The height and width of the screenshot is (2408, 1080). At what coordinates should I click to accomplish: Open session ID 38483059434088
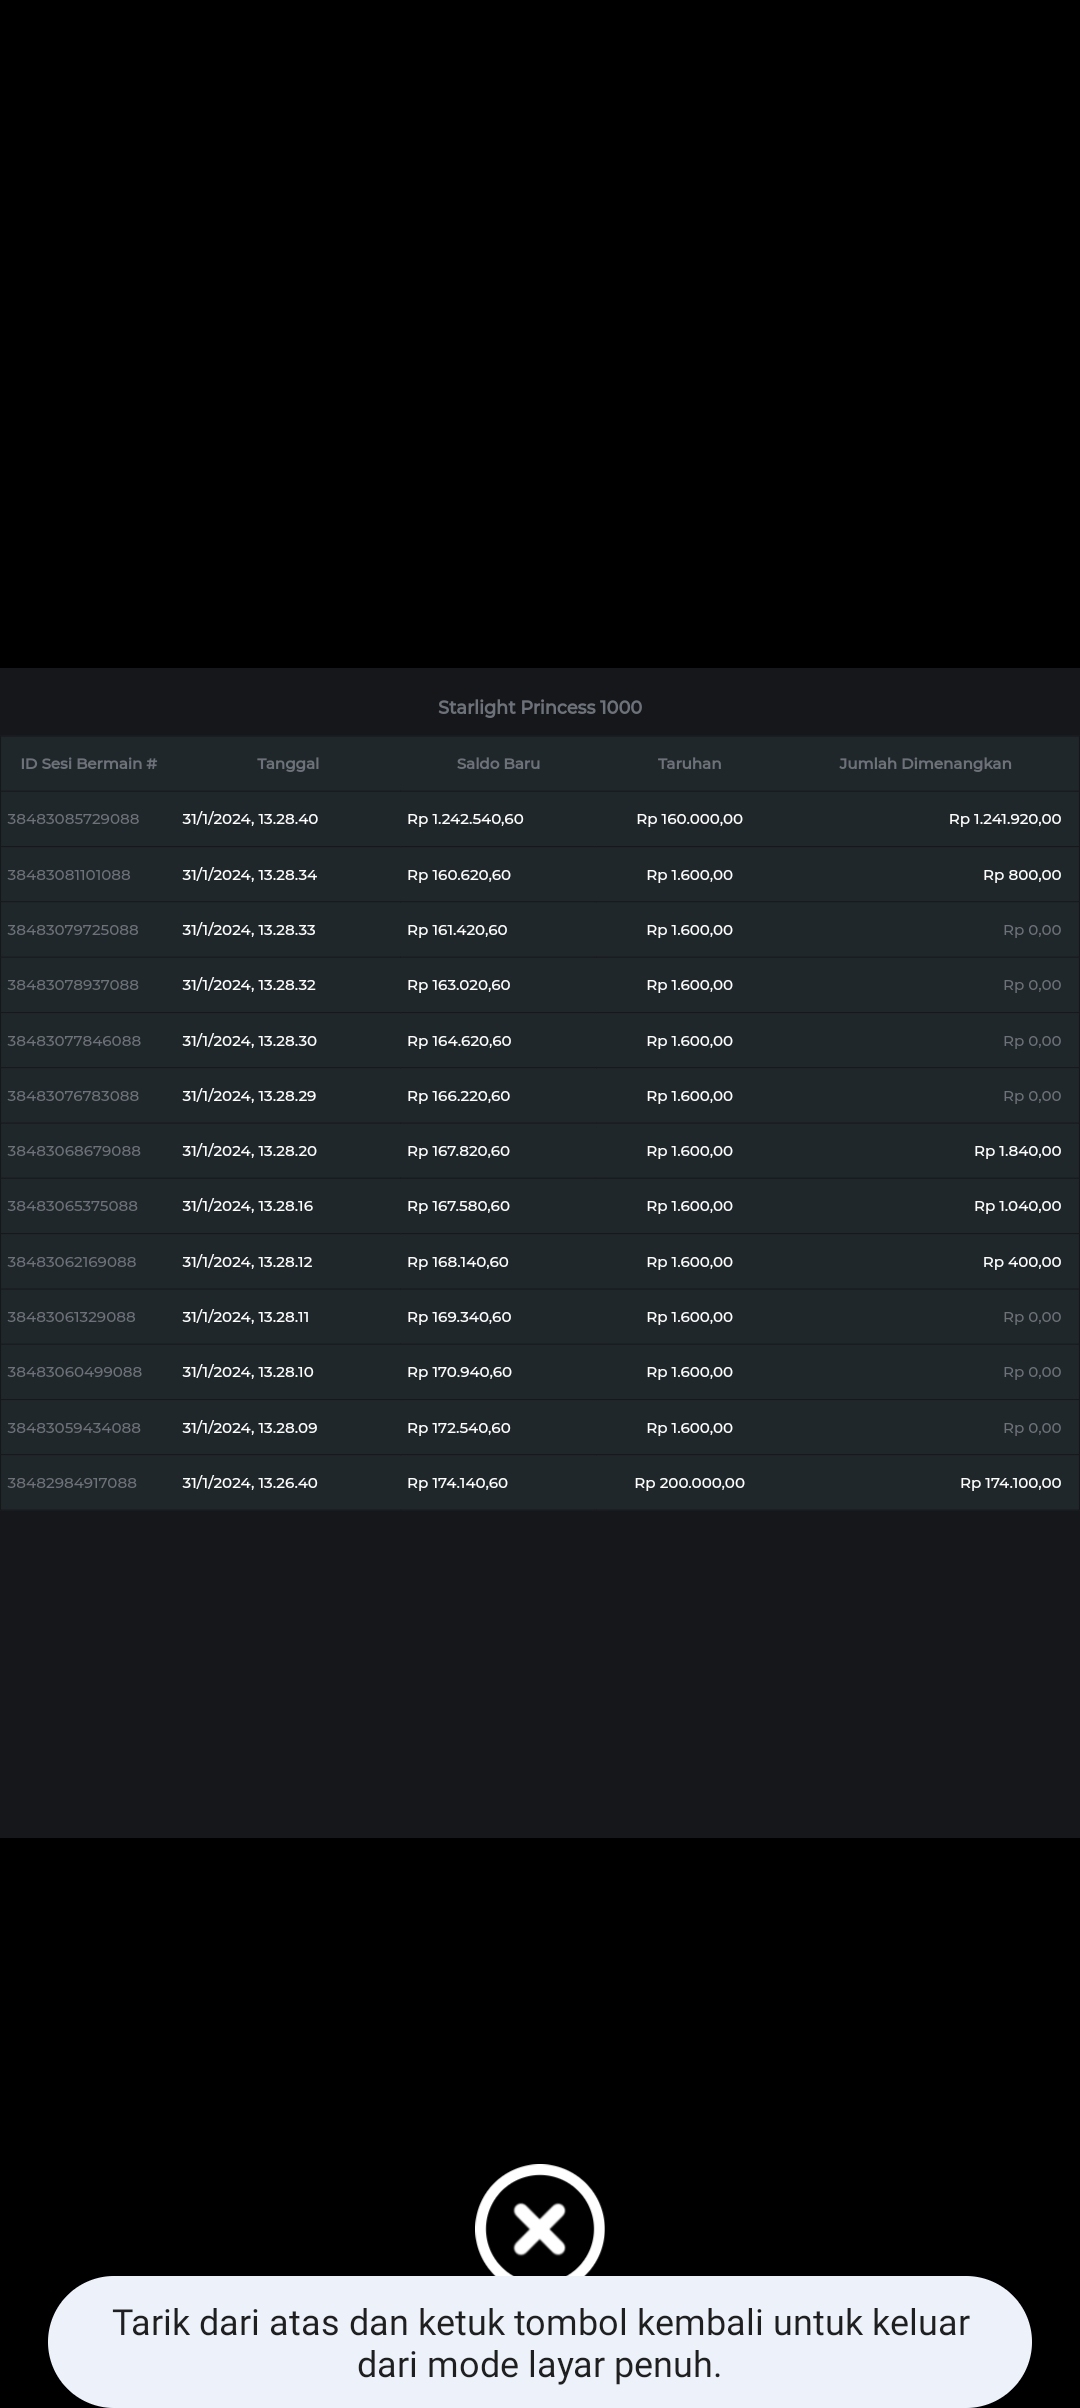point(74,1428)
